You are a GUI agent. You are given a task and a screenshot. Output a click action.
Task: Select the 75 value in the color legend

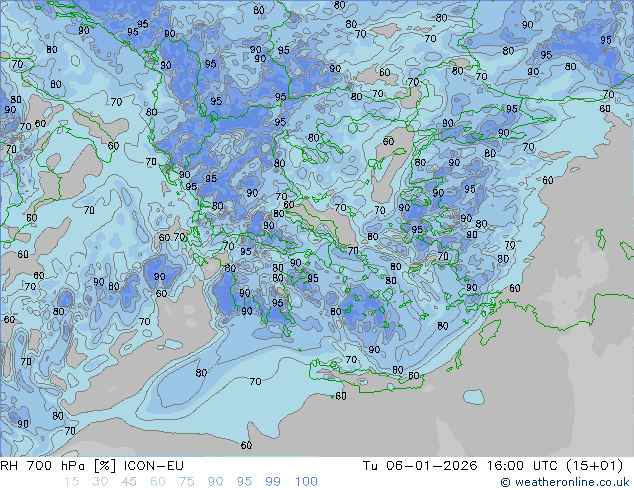[186, 482]
